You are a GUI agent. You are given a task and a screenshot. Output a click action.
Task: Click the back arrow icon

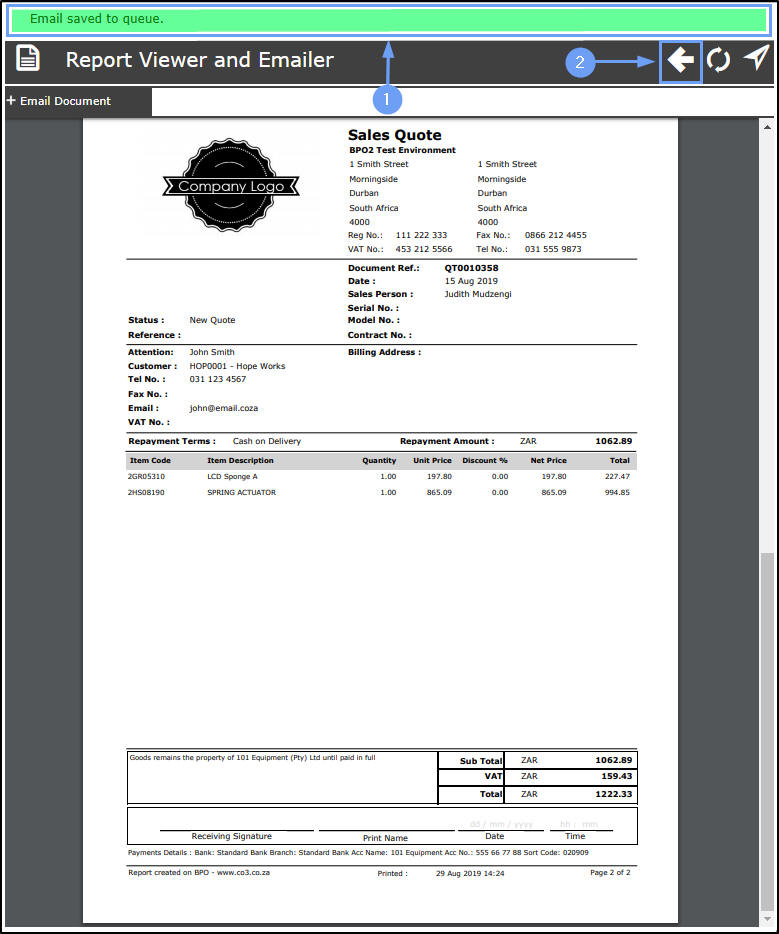(x=680, y=61)
